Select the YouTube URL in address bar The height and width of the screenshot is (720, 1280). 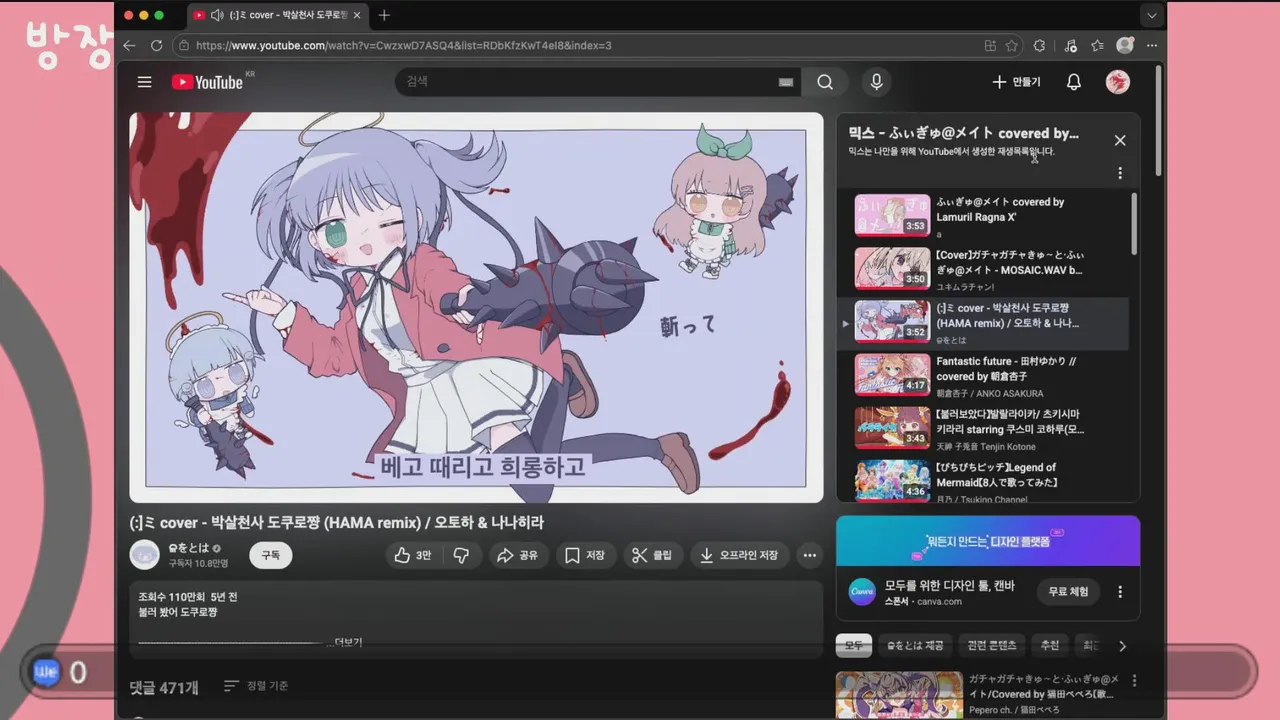click(x=403, y=45)
